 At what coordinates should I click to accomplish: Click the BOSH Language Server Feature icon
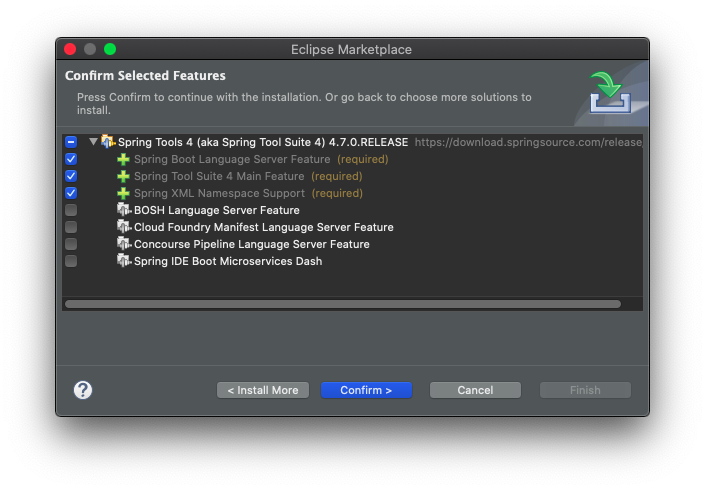coord(124,209)
